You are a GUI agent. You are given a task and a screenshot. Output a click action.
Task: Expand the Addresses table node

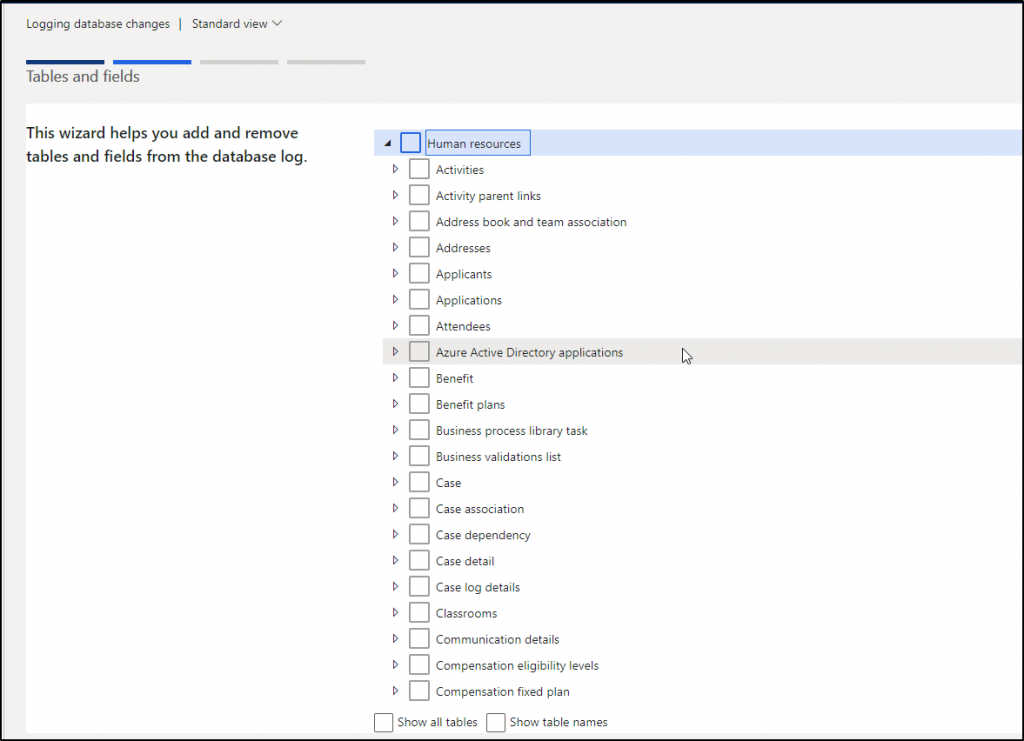point(395,247)
